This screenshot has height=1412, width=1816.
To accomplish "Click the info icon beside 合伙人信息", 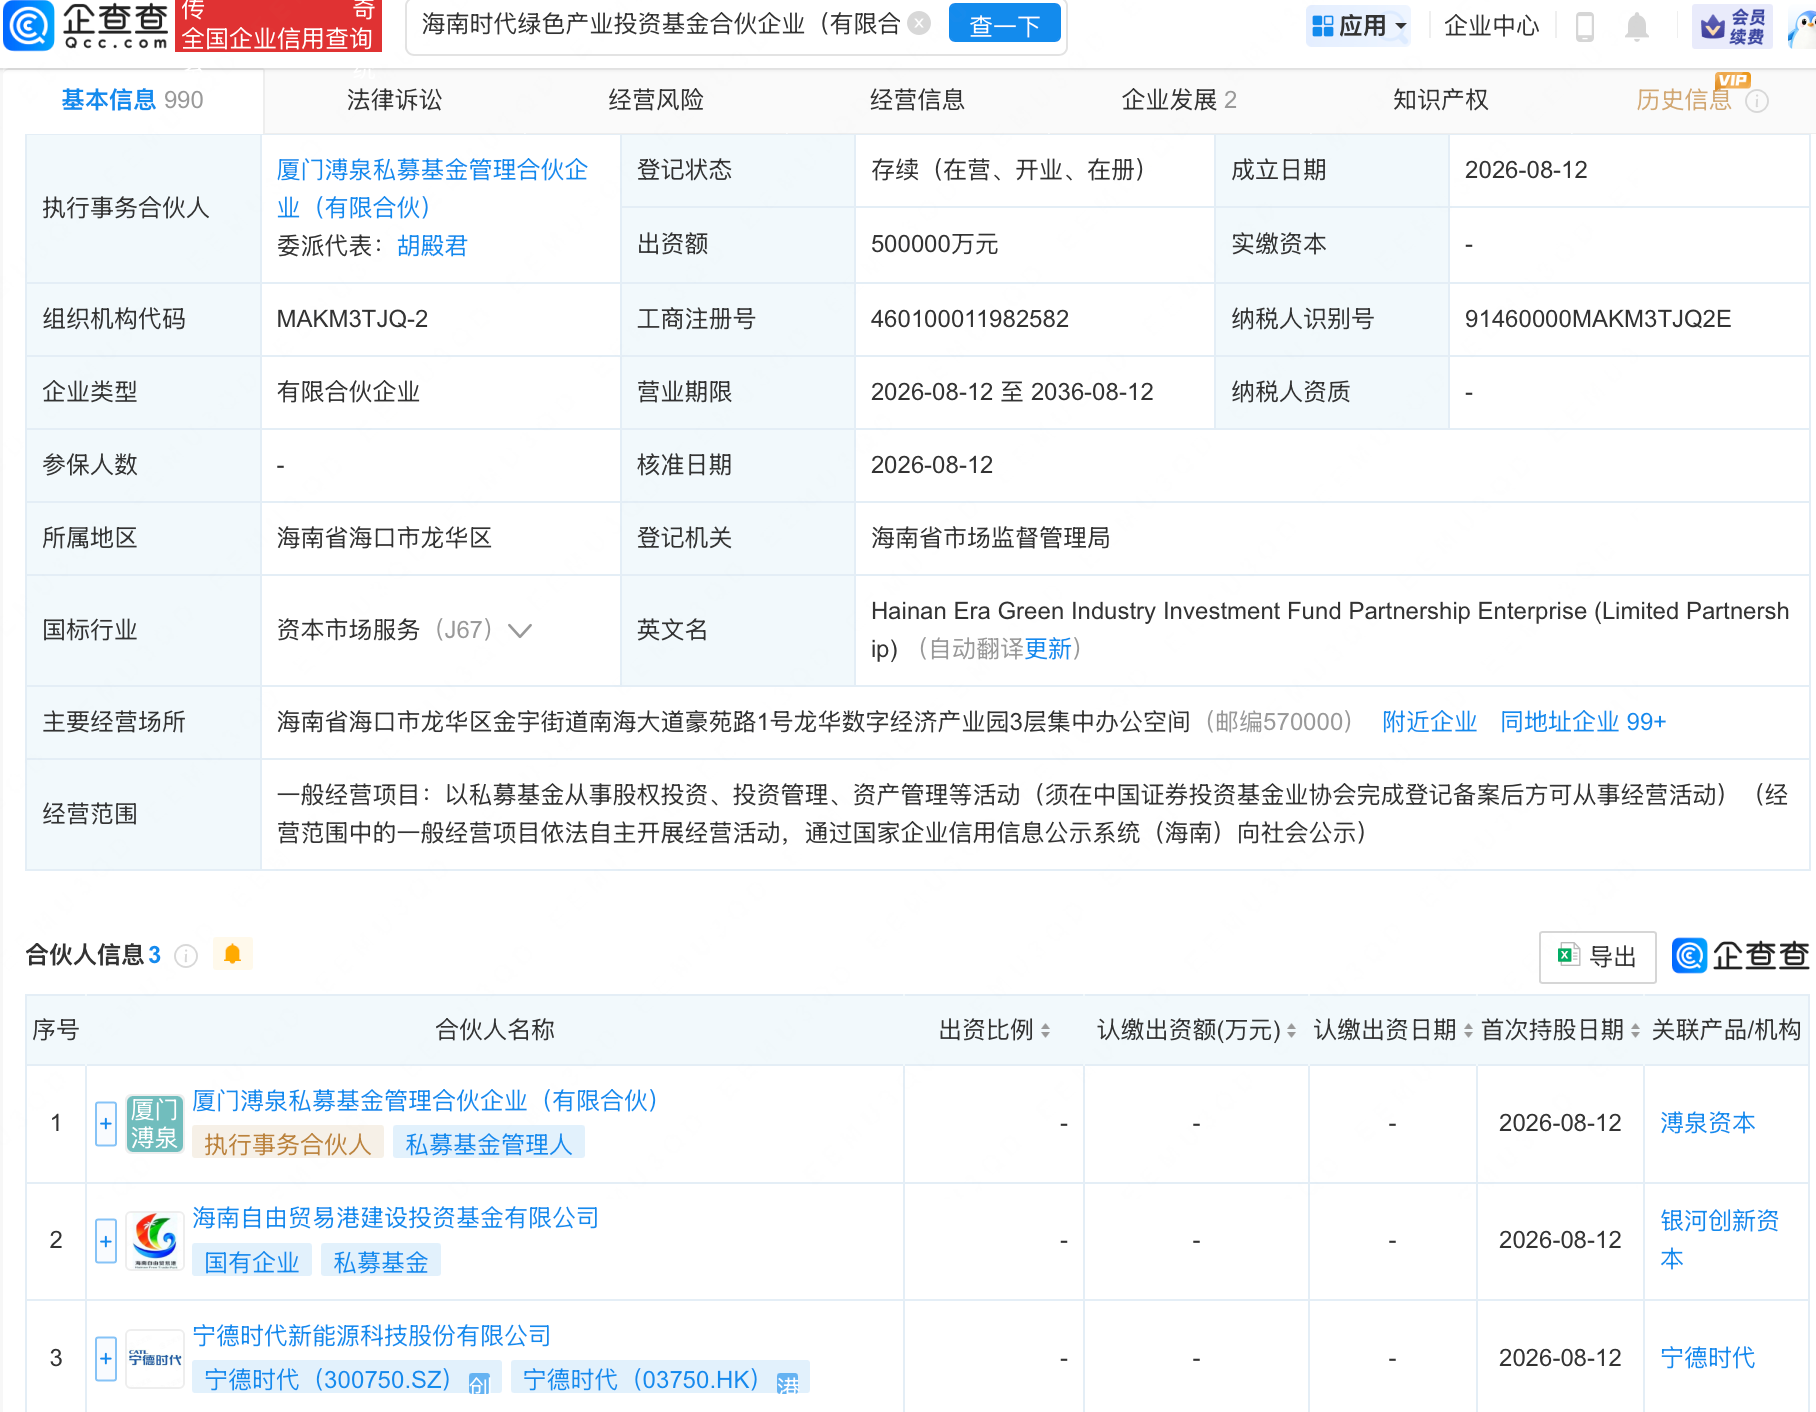I will (186, 956).
